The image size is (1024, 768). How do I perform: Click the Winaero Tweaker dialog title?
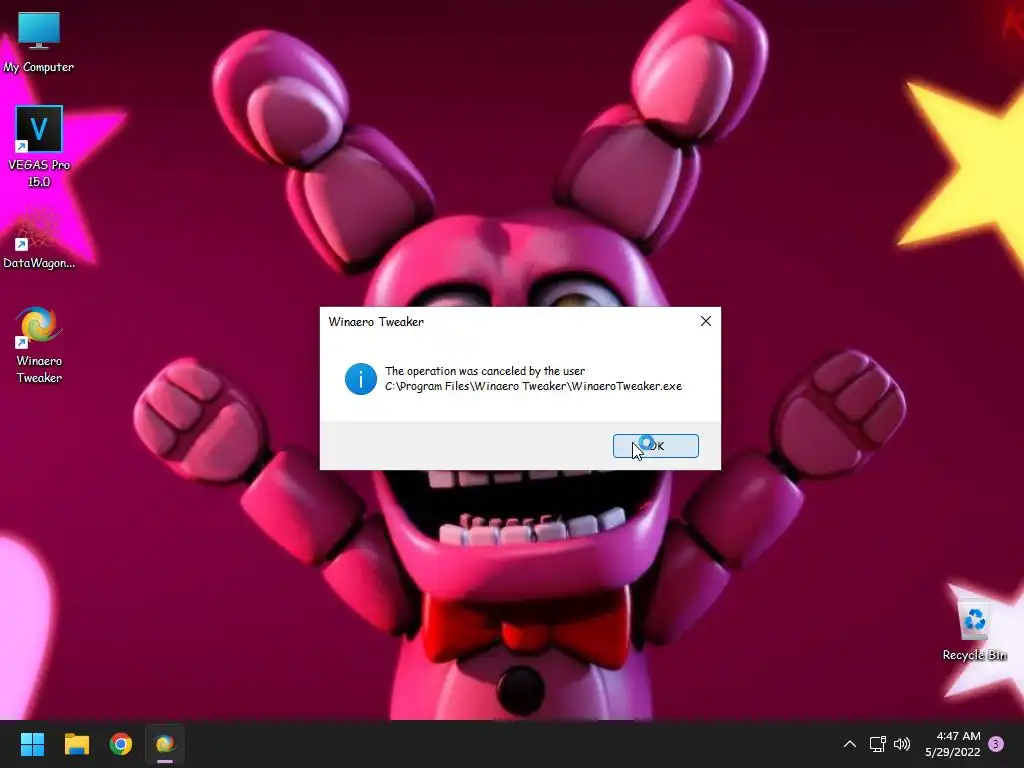[376, 321]
